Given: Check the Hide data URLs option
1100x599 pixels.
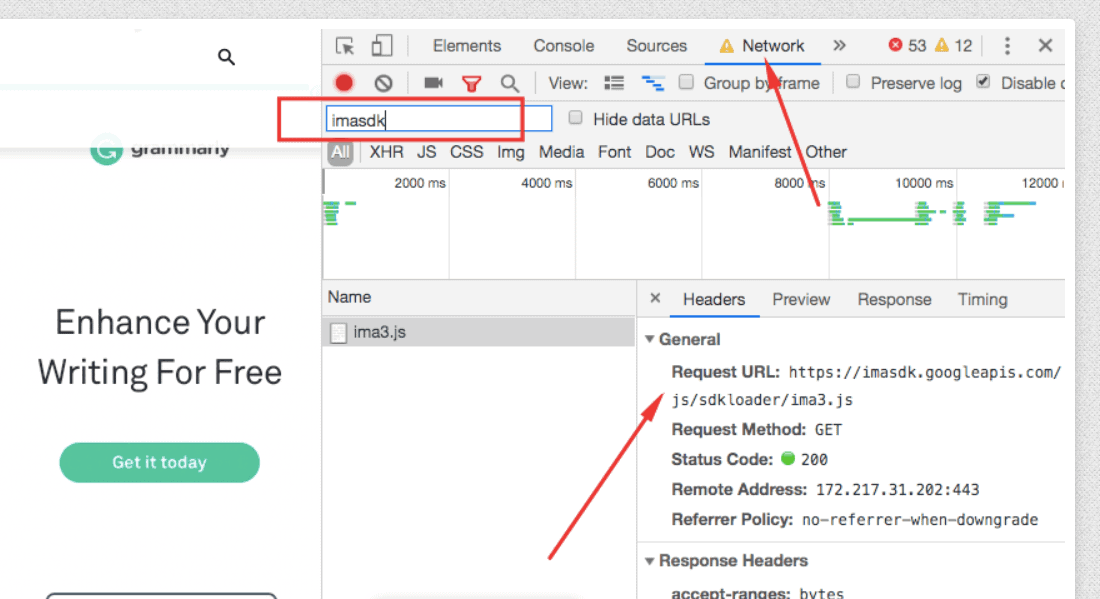Looking at the screenshot, I should (x=575, y=118).
